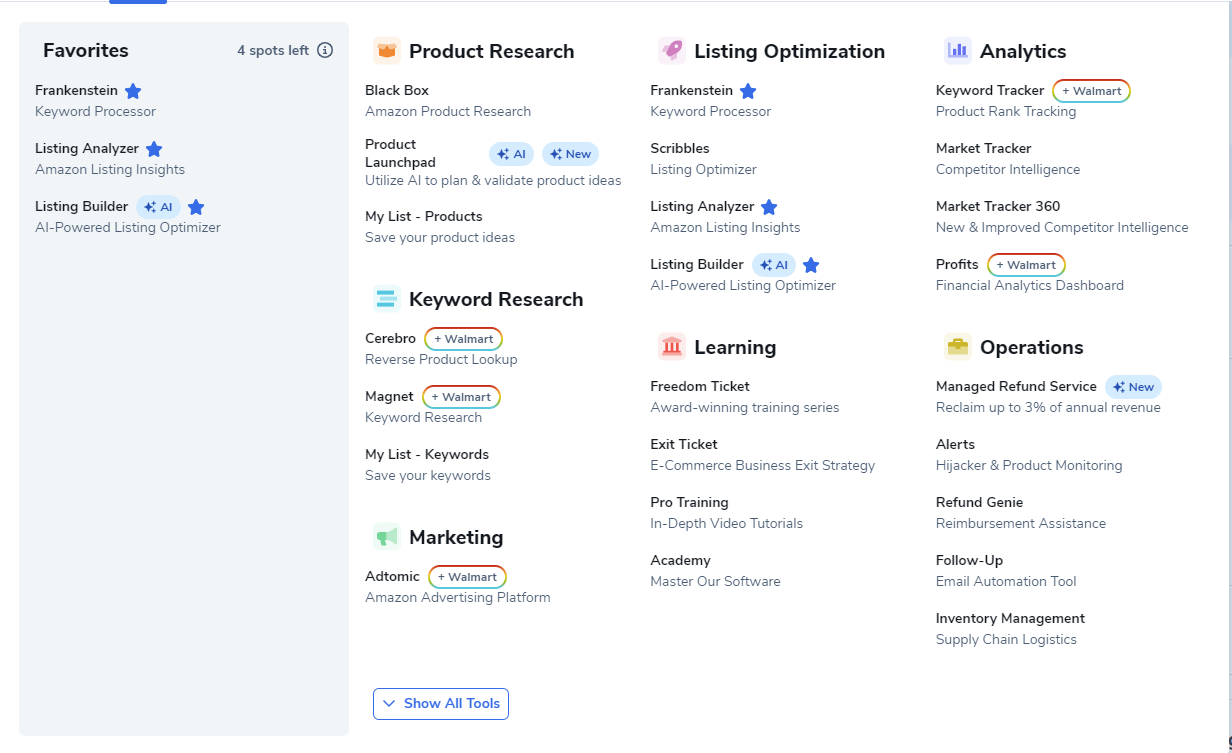1232x753 pixels.
Task: Toggle Listing Analyzer star under Listing Optimization
Action: (x=769, y=207)
